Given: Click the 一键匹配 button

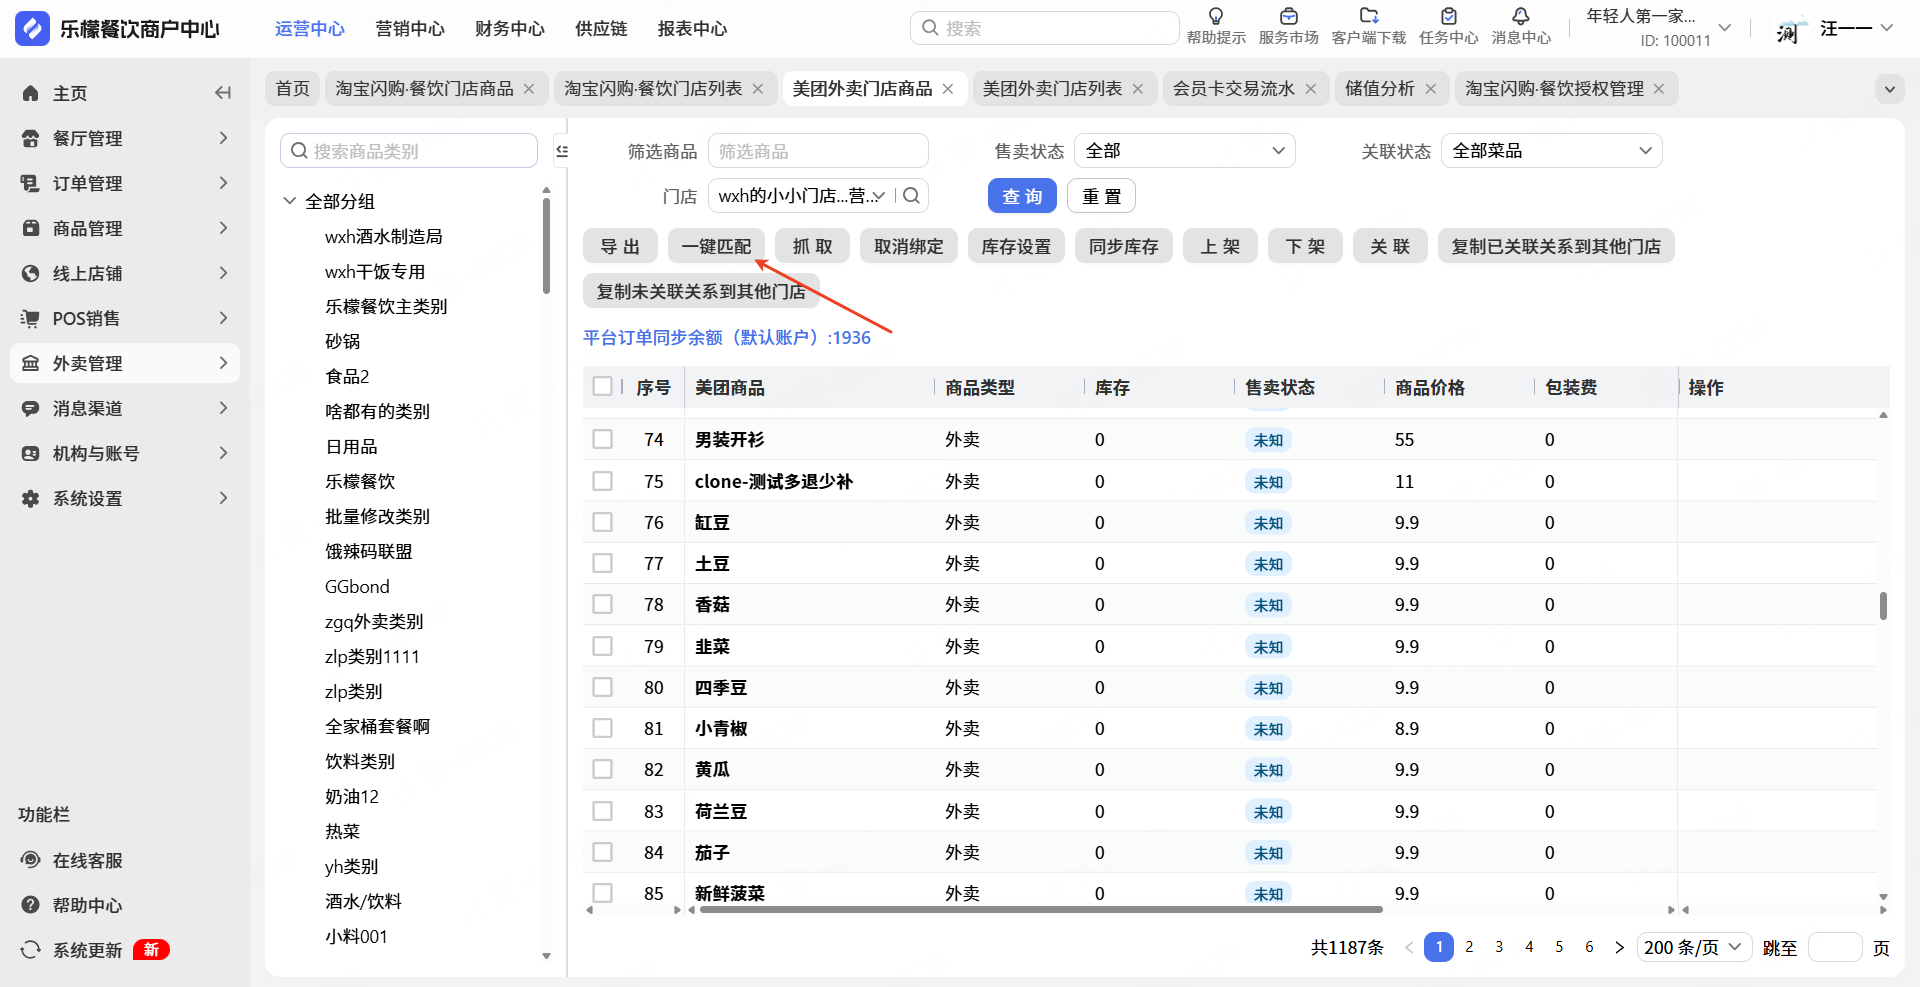Looking at the screenshot, I should [x=716, y=246].
